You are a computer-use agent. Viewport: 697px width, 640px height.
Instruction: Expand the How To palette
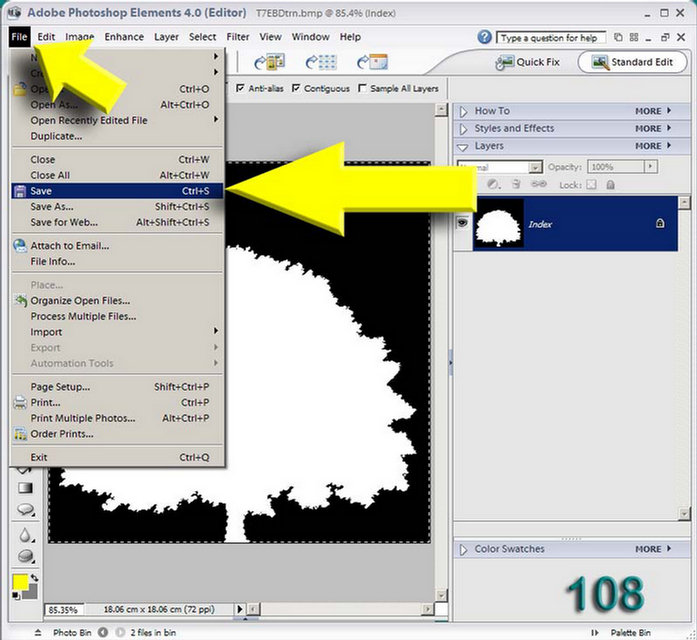(x=463, y=111)
